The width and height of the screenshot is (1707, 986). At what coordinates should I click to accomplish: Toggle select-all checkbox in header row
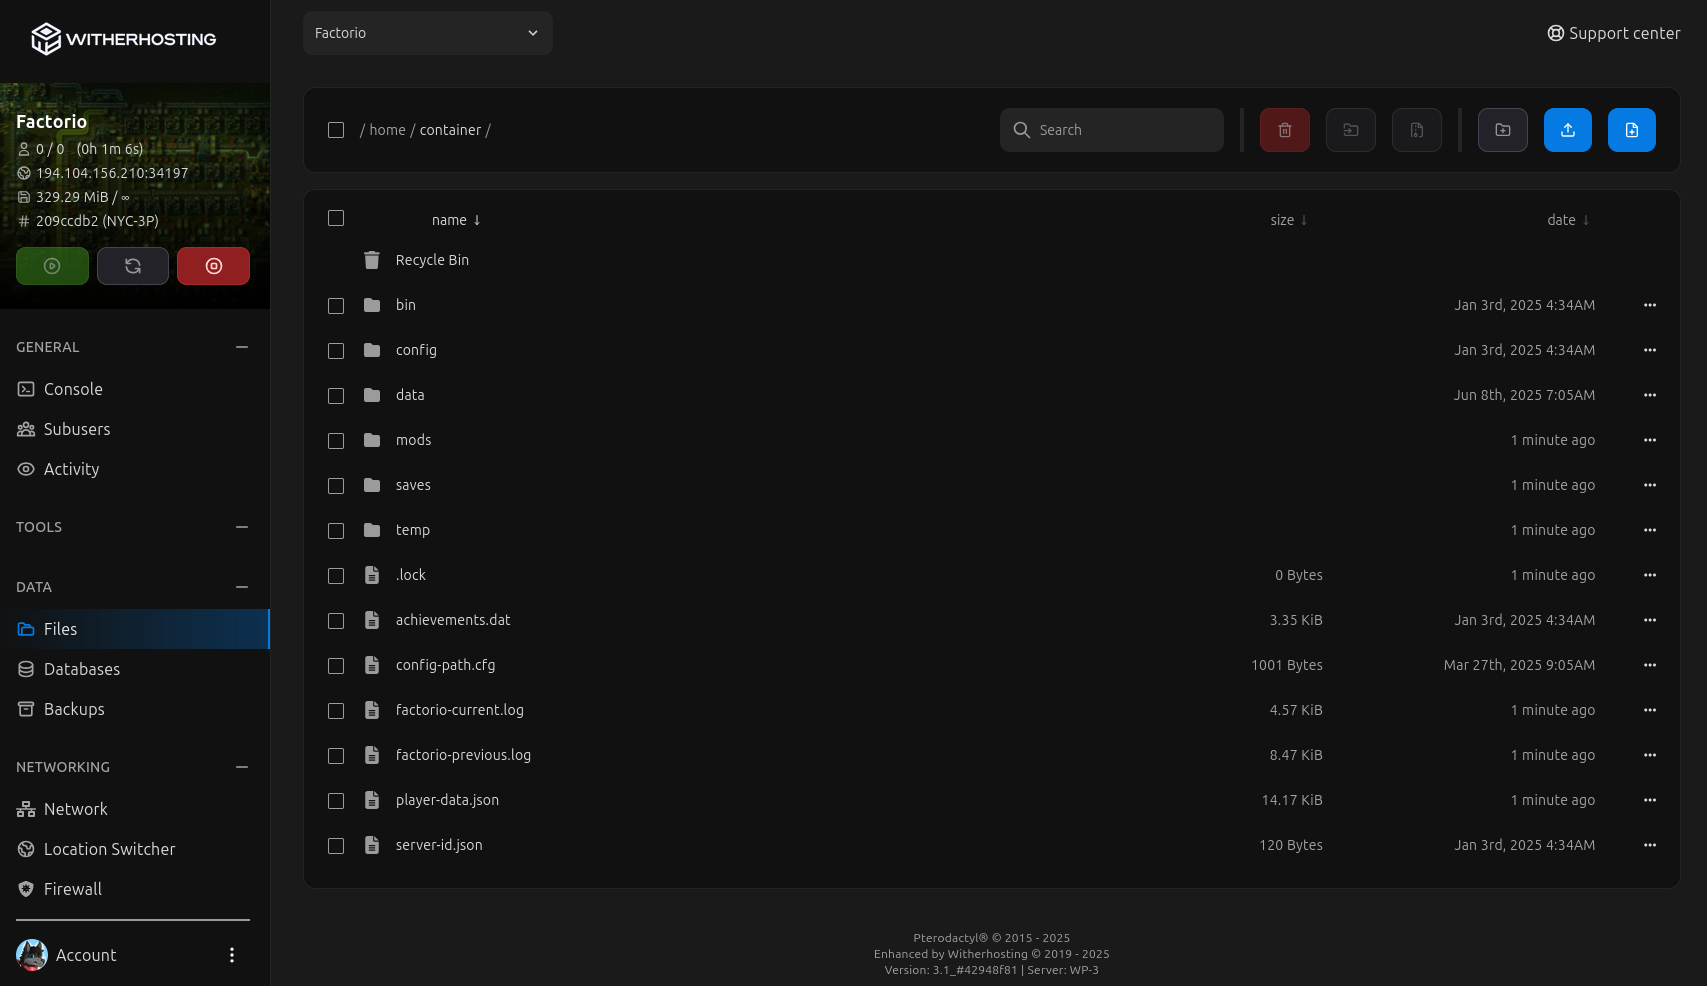pos(336,218)
